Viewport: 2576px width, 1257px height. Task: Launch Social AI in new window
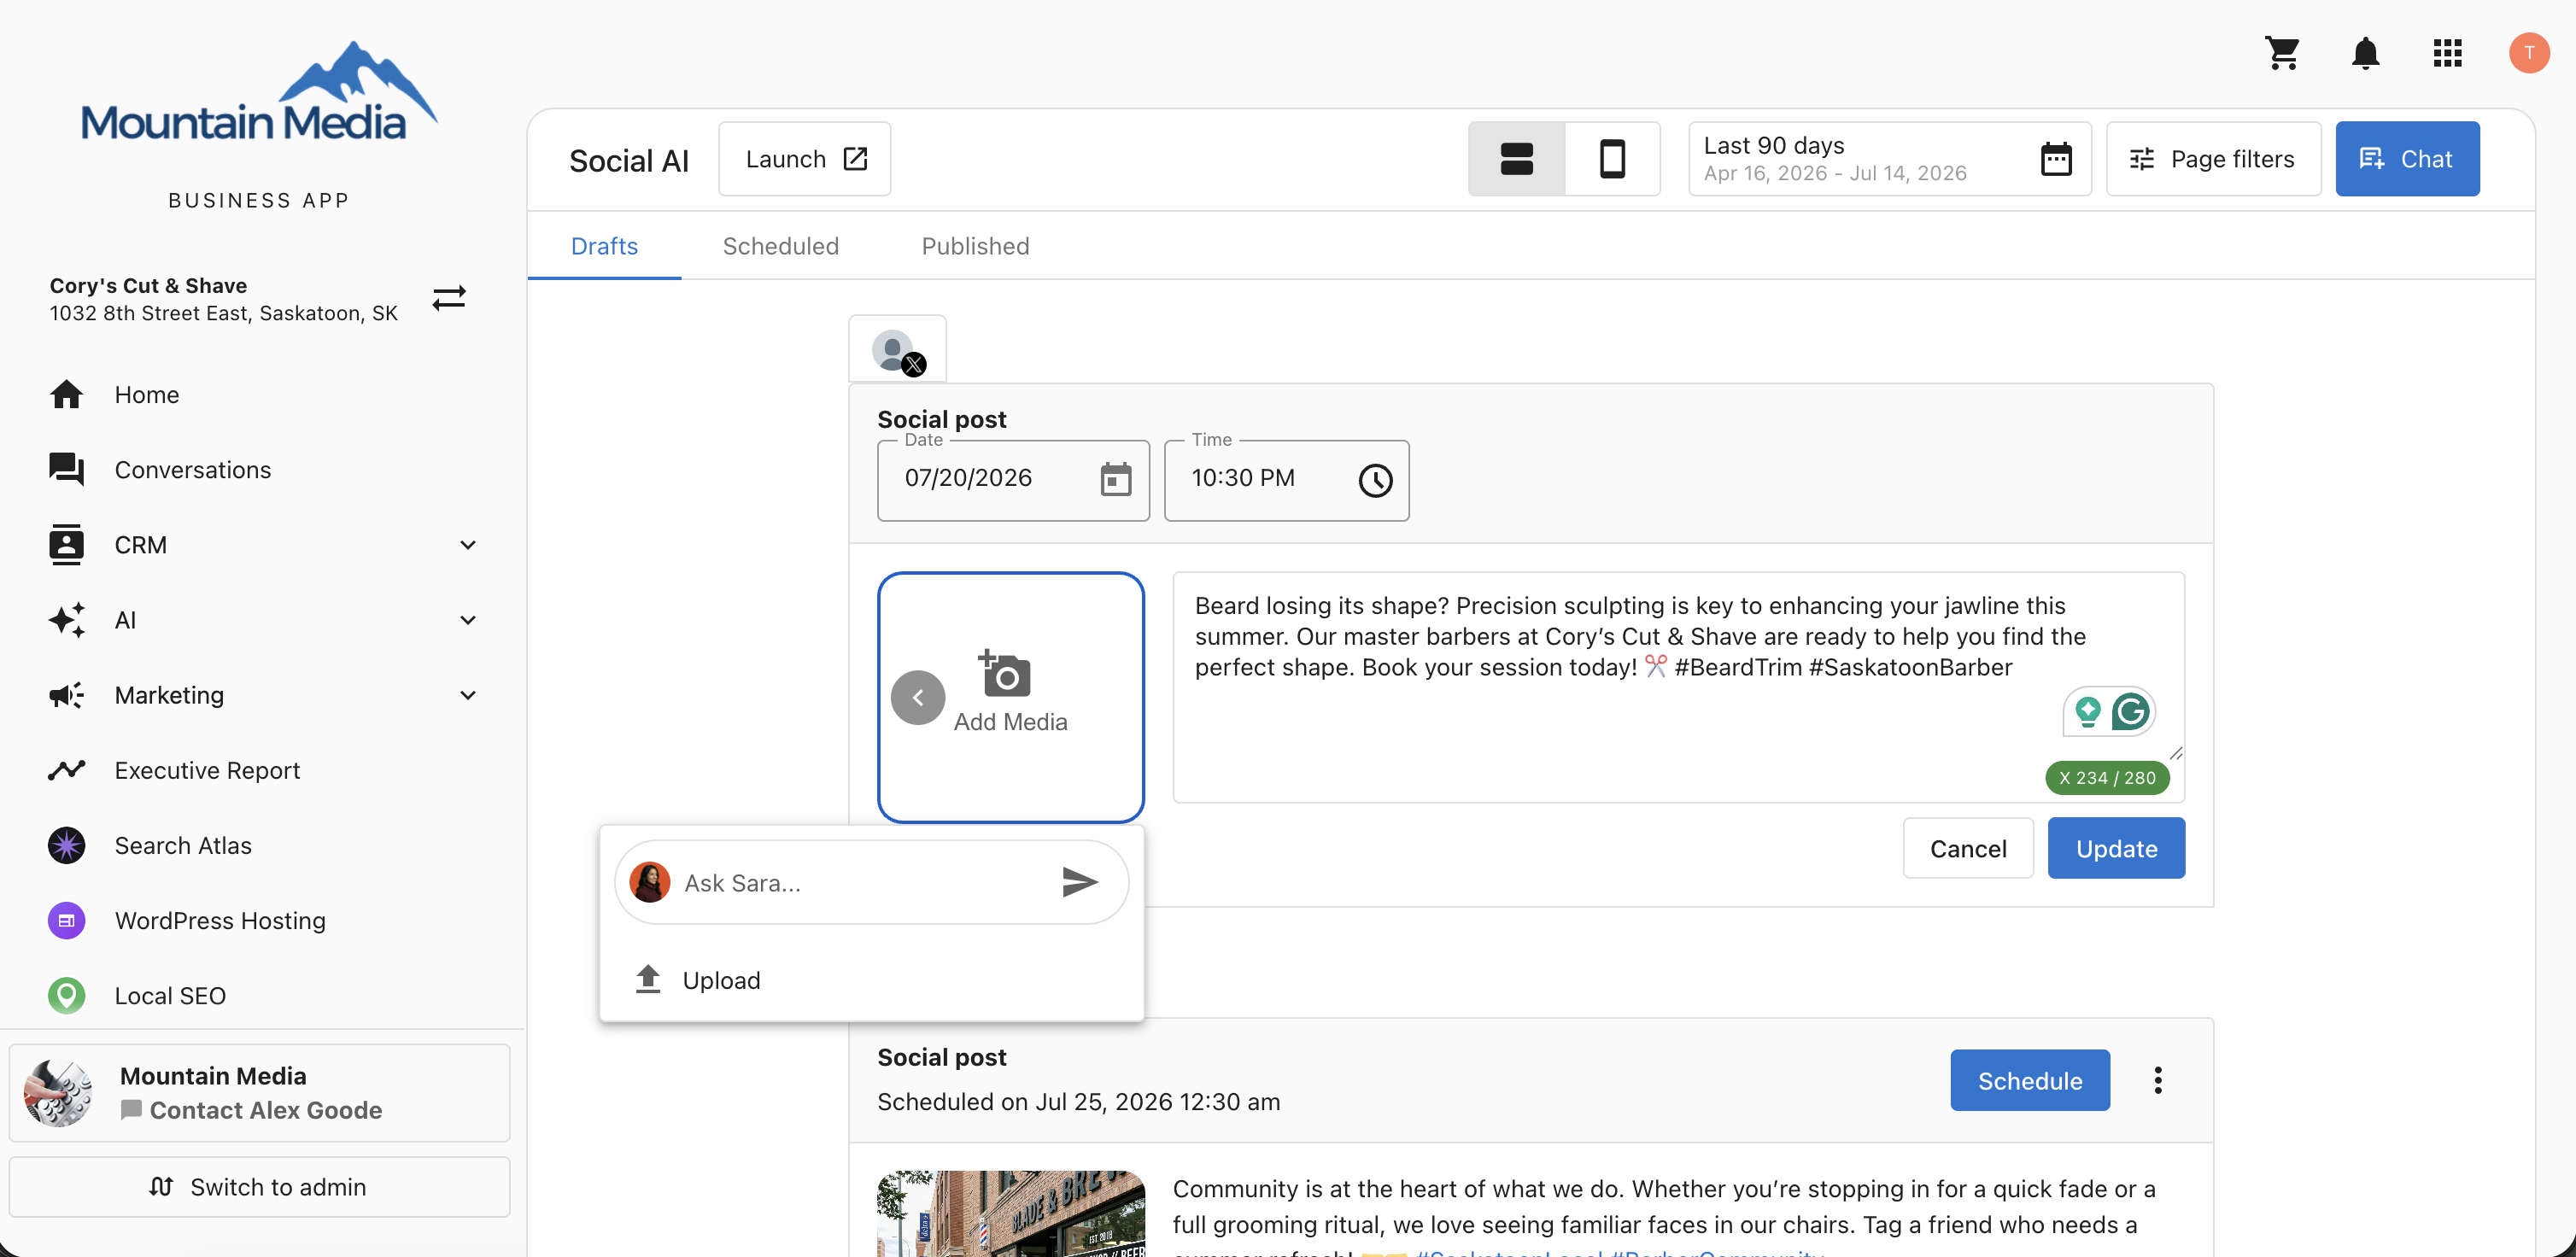[804, 159]
